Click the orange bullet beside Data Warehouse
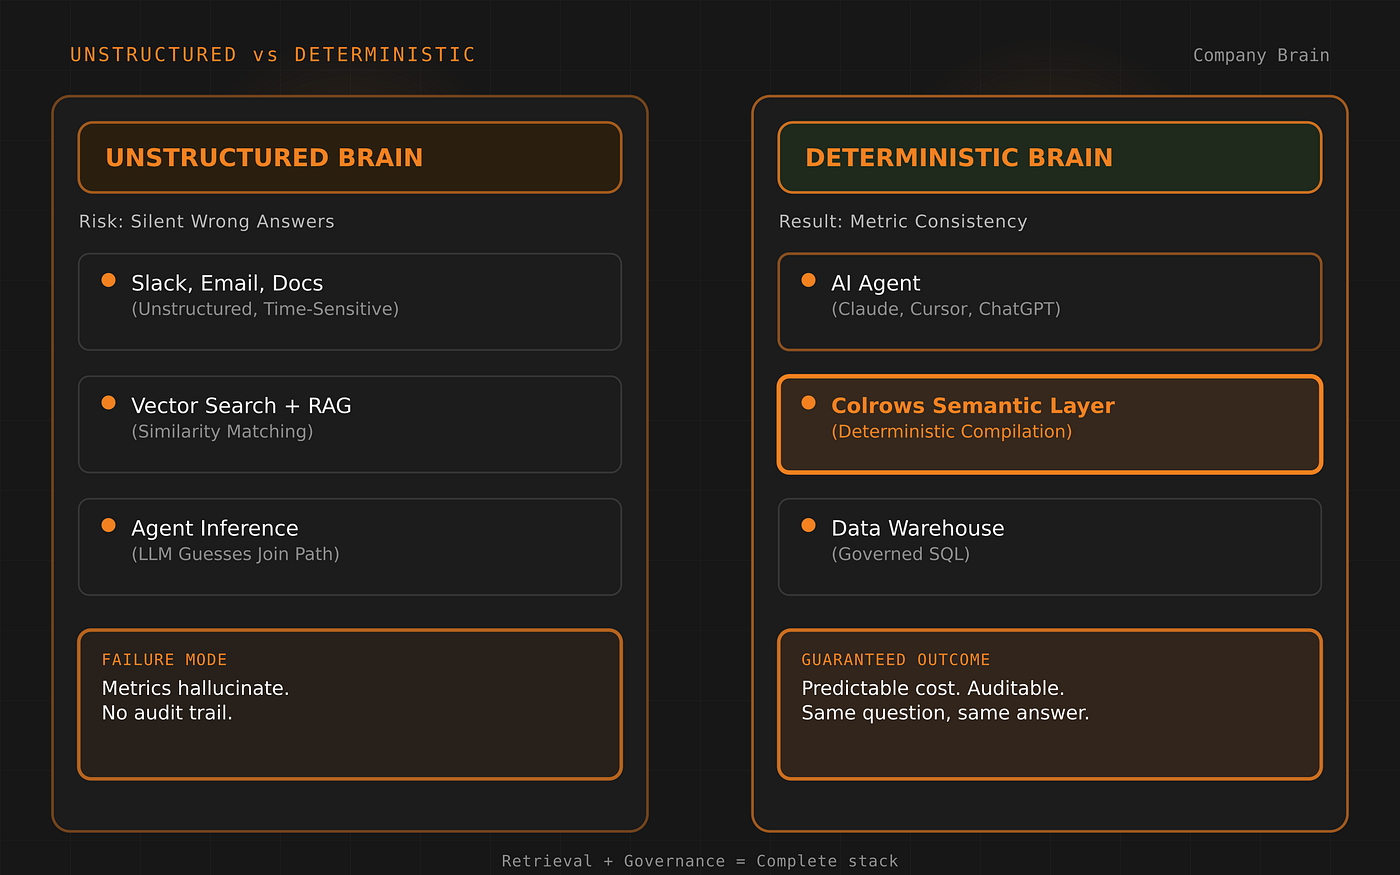The width and height of the screenshot is (1400, 875). (808, 525)
